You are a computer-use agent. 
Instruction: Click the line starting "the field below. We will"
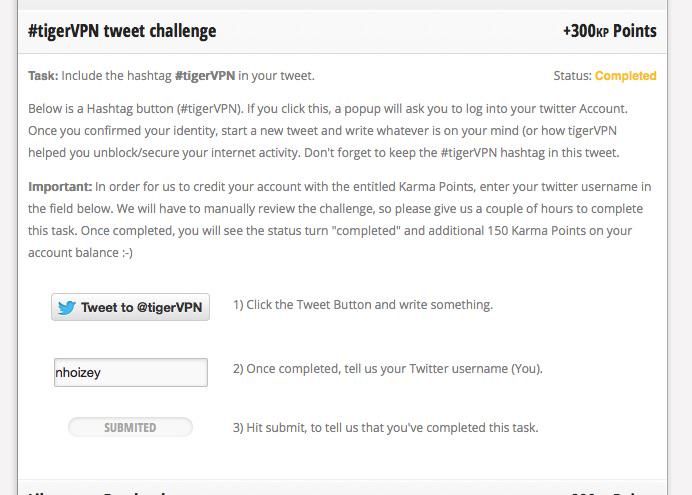tap(330, 209)
